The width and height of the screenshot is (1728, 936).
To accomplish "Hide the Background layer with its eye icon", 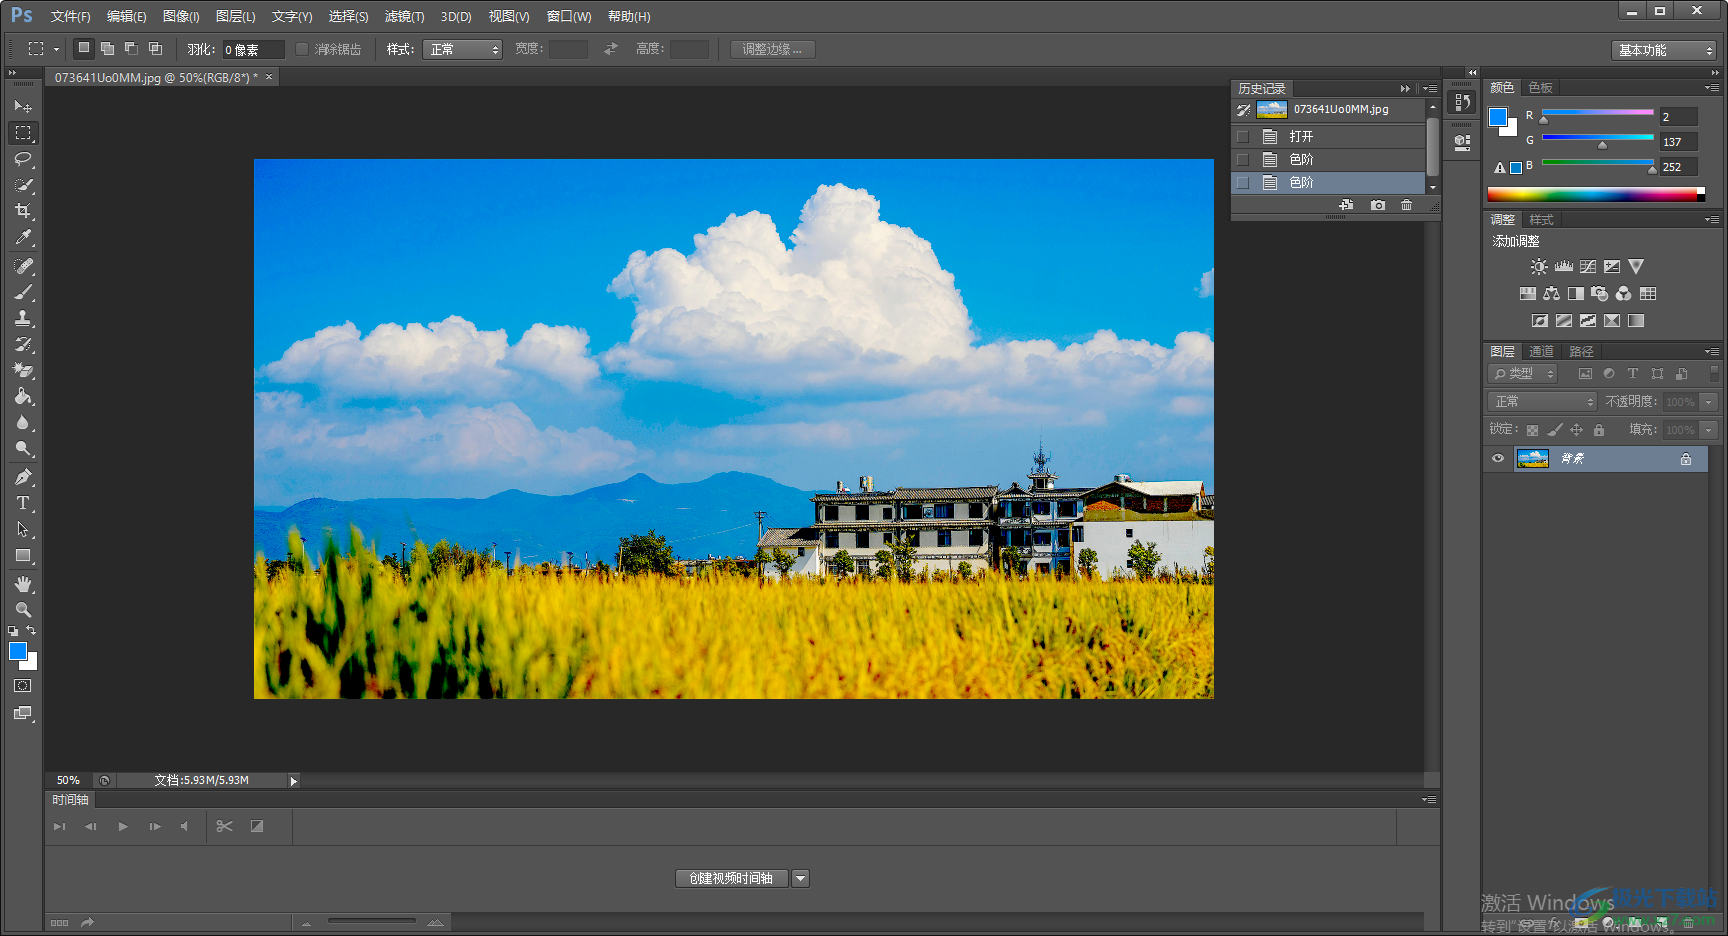I will click(1497, 458).
